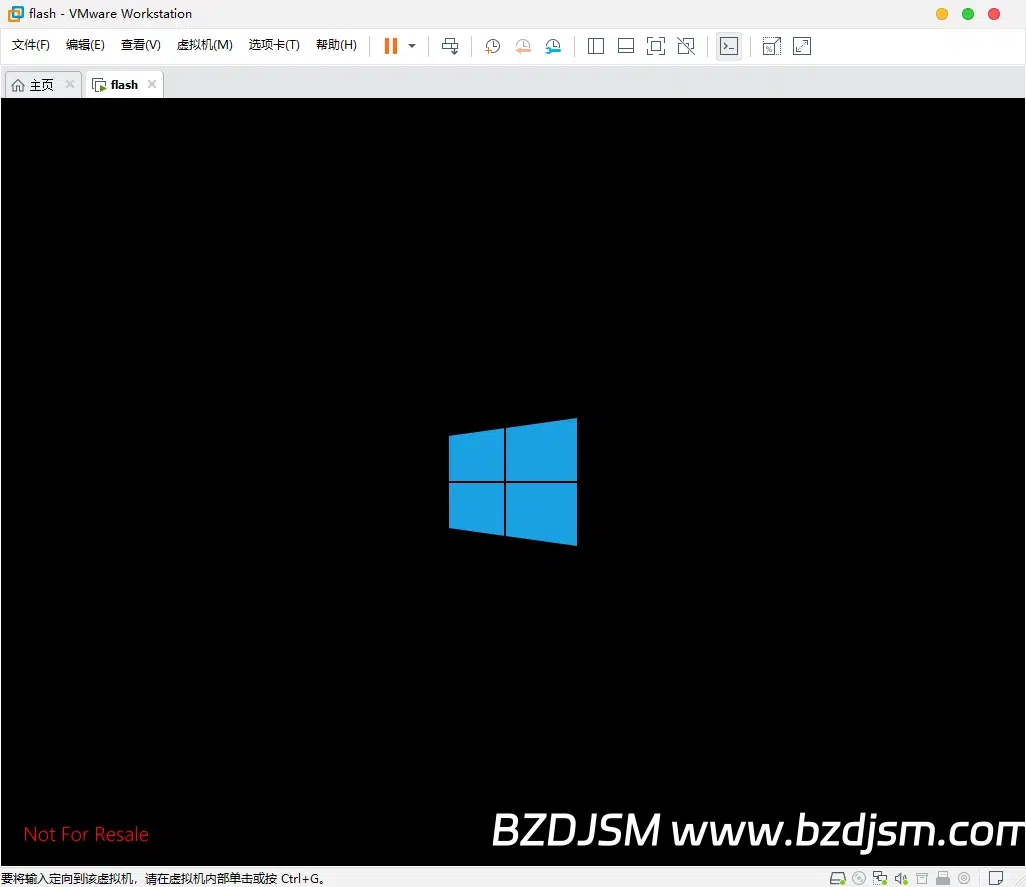Enter full screen mode

(656, 46)
